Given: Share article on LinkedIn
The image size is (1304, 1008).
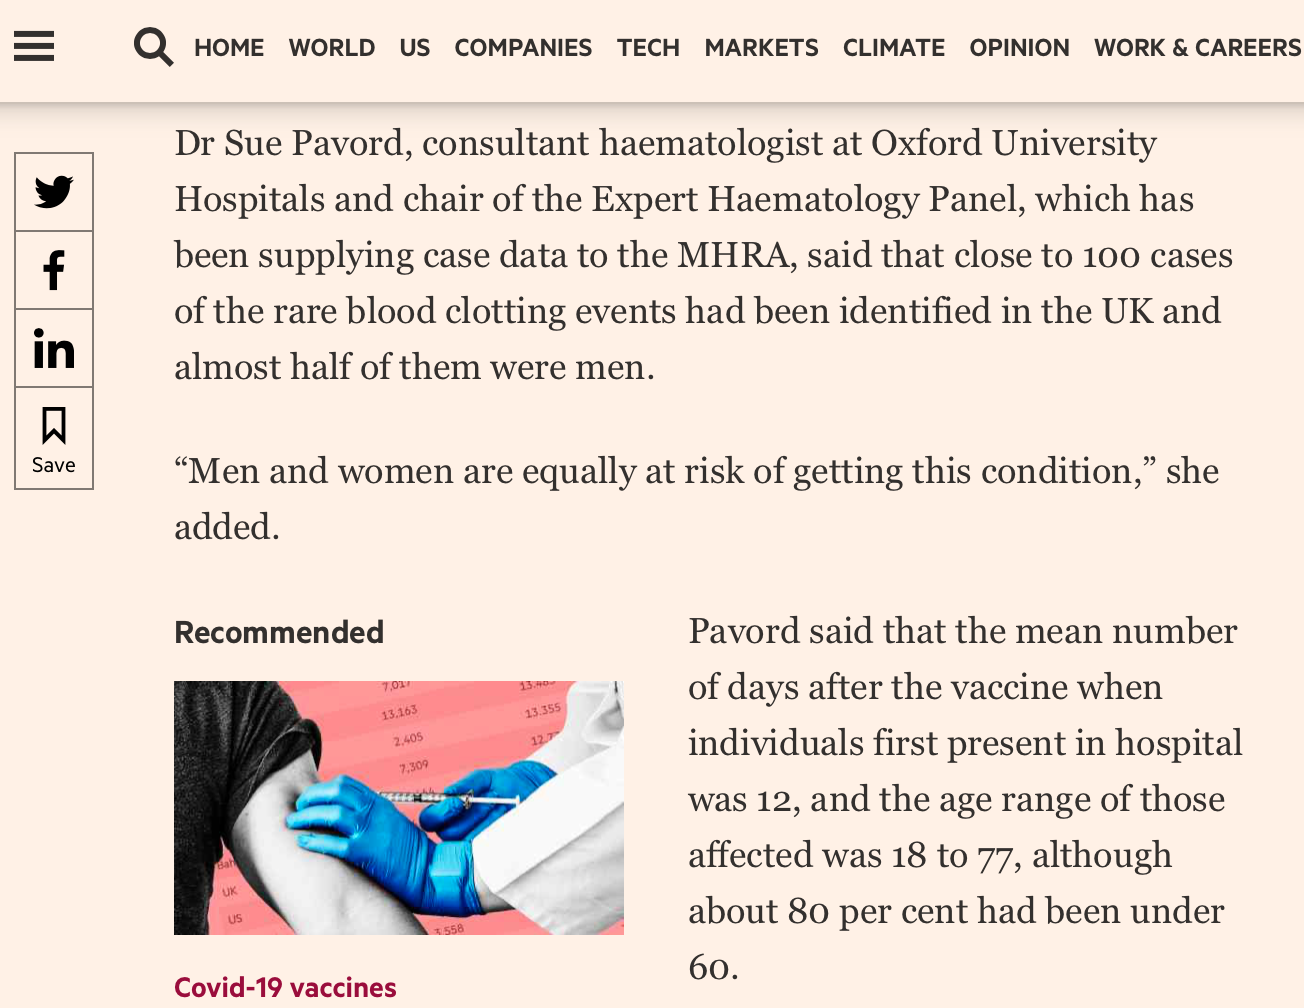Looking at the screenshot, I should (x=54, y=348).
